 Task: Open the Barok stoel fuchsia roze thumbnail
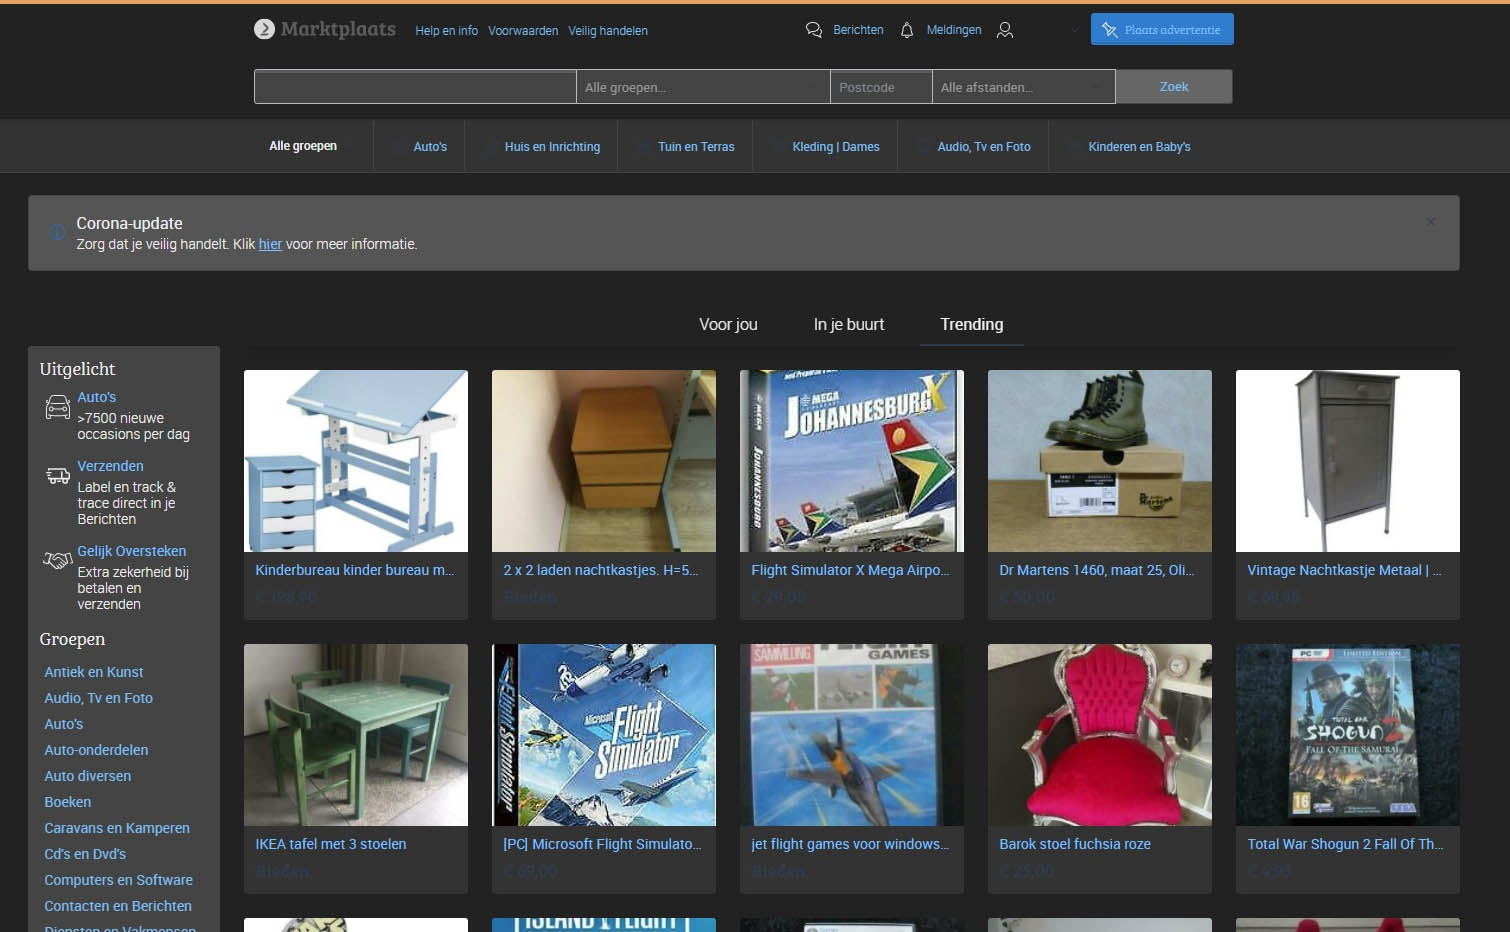pyautogui.click(x=1099, y=735)
